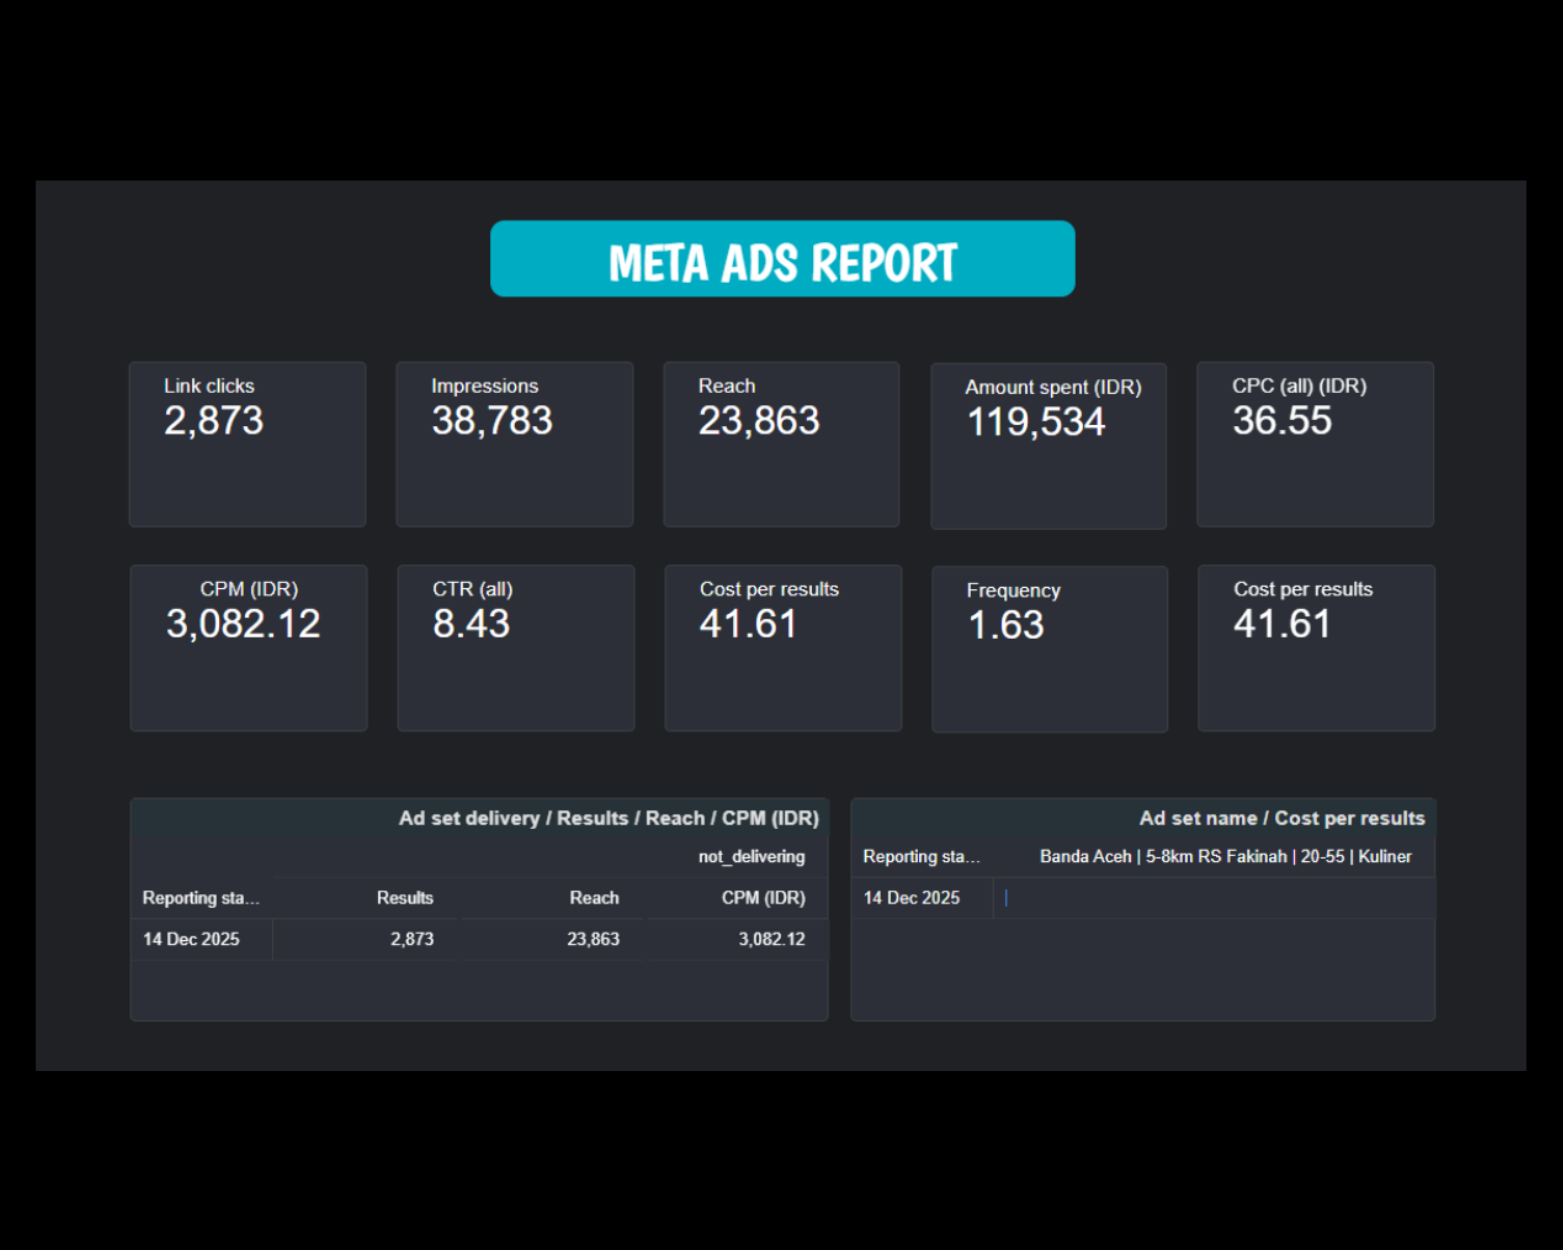Click the Frequency scorecard showing 1.63

pos(1049,649)
